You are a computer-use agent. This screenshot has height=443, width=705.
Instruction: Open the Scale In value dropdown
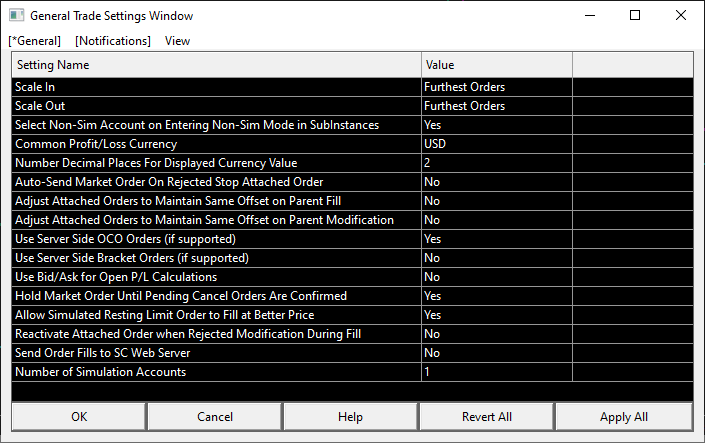(495, 87)
